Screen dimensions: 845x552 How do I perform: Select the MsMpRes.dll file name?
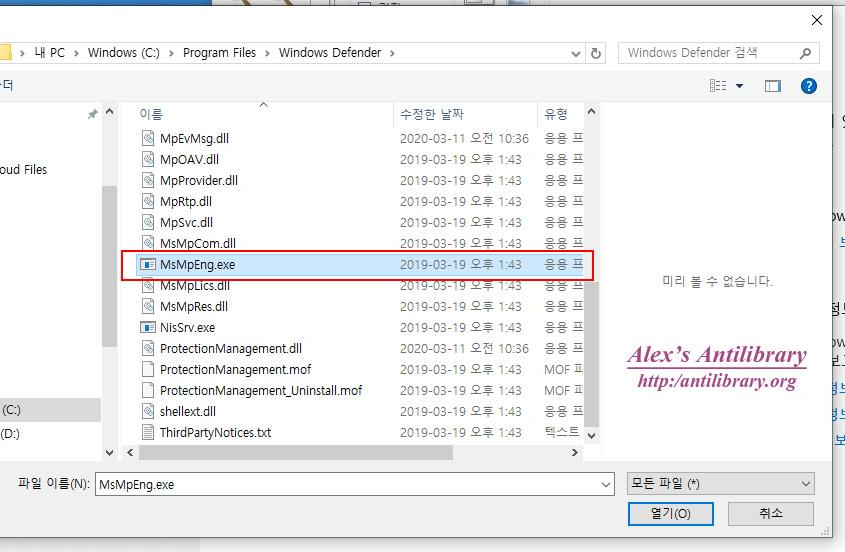pos(194,307)
